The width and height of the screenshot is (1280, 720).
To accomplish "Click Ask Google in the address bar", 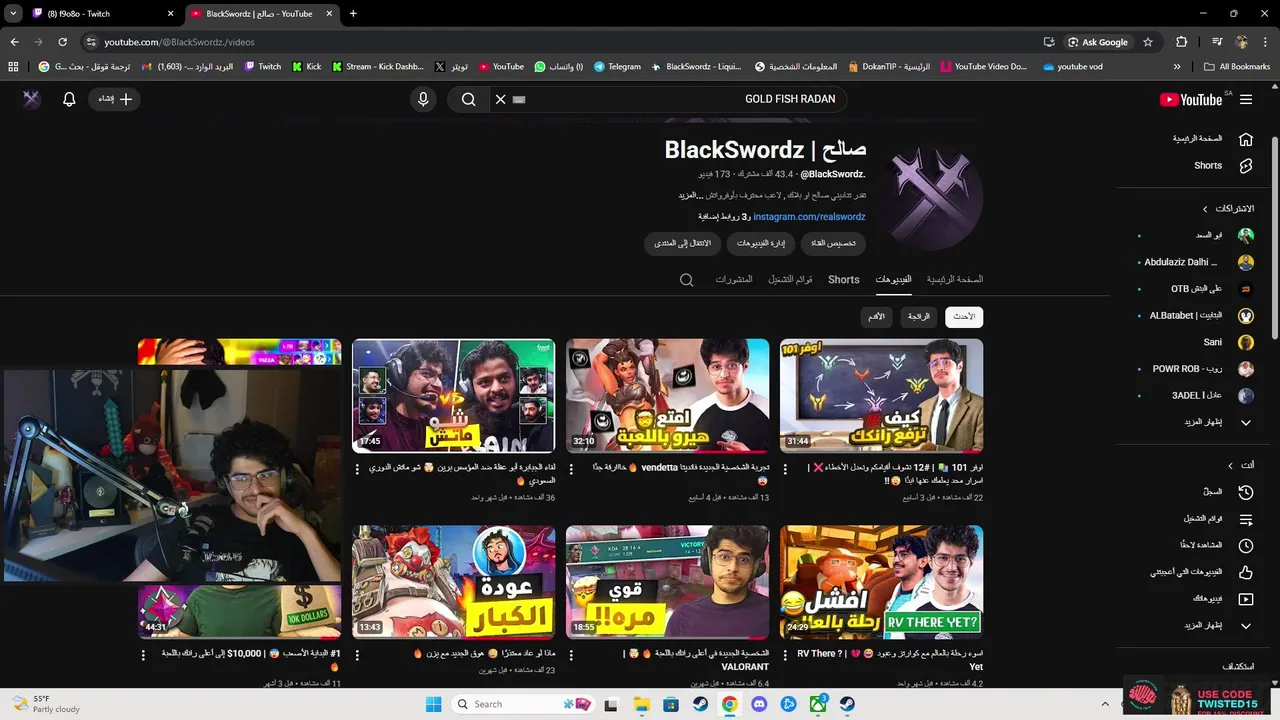I will point(1098,42).
